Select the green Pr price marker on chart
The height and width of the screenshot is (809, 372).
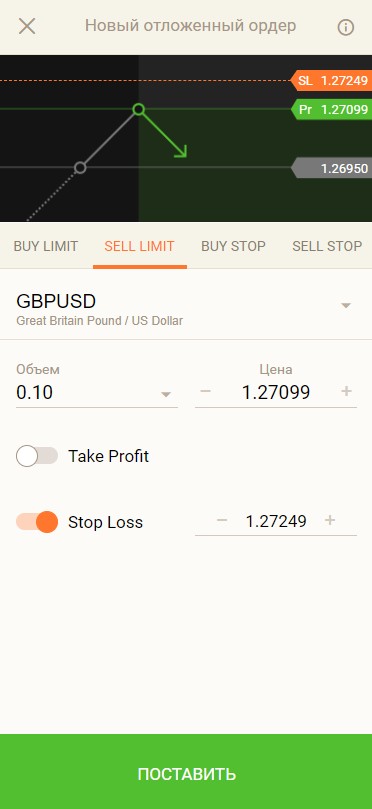[x=331, y=109]
